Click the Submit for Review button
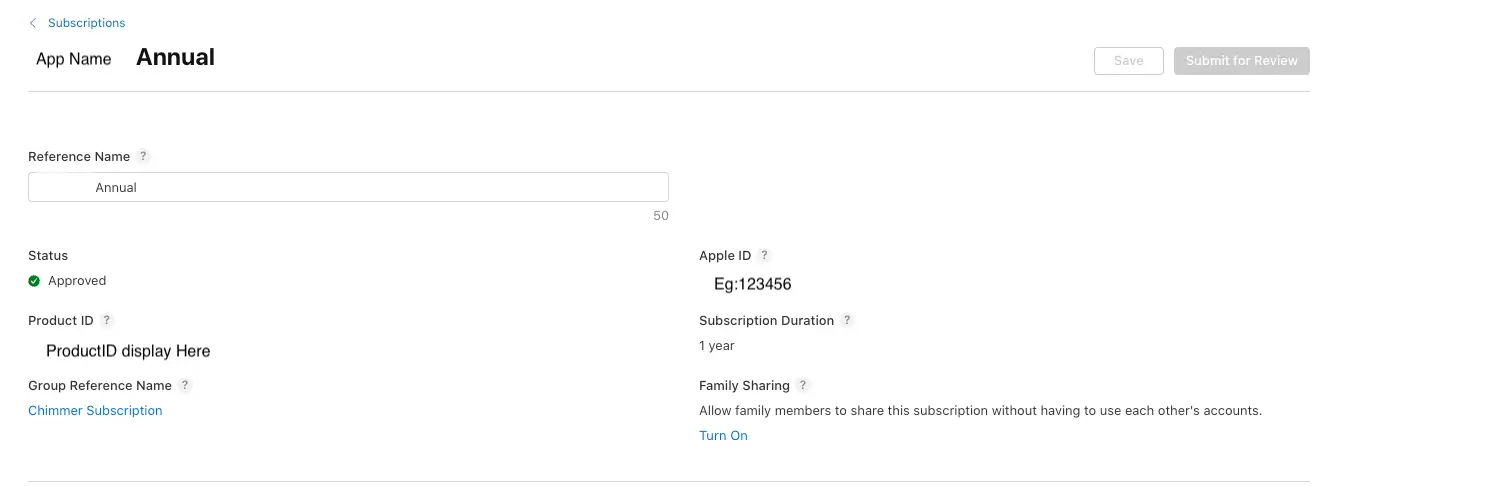The height and width of the screenshot is (486, 1492). (x=1241, y=61)
